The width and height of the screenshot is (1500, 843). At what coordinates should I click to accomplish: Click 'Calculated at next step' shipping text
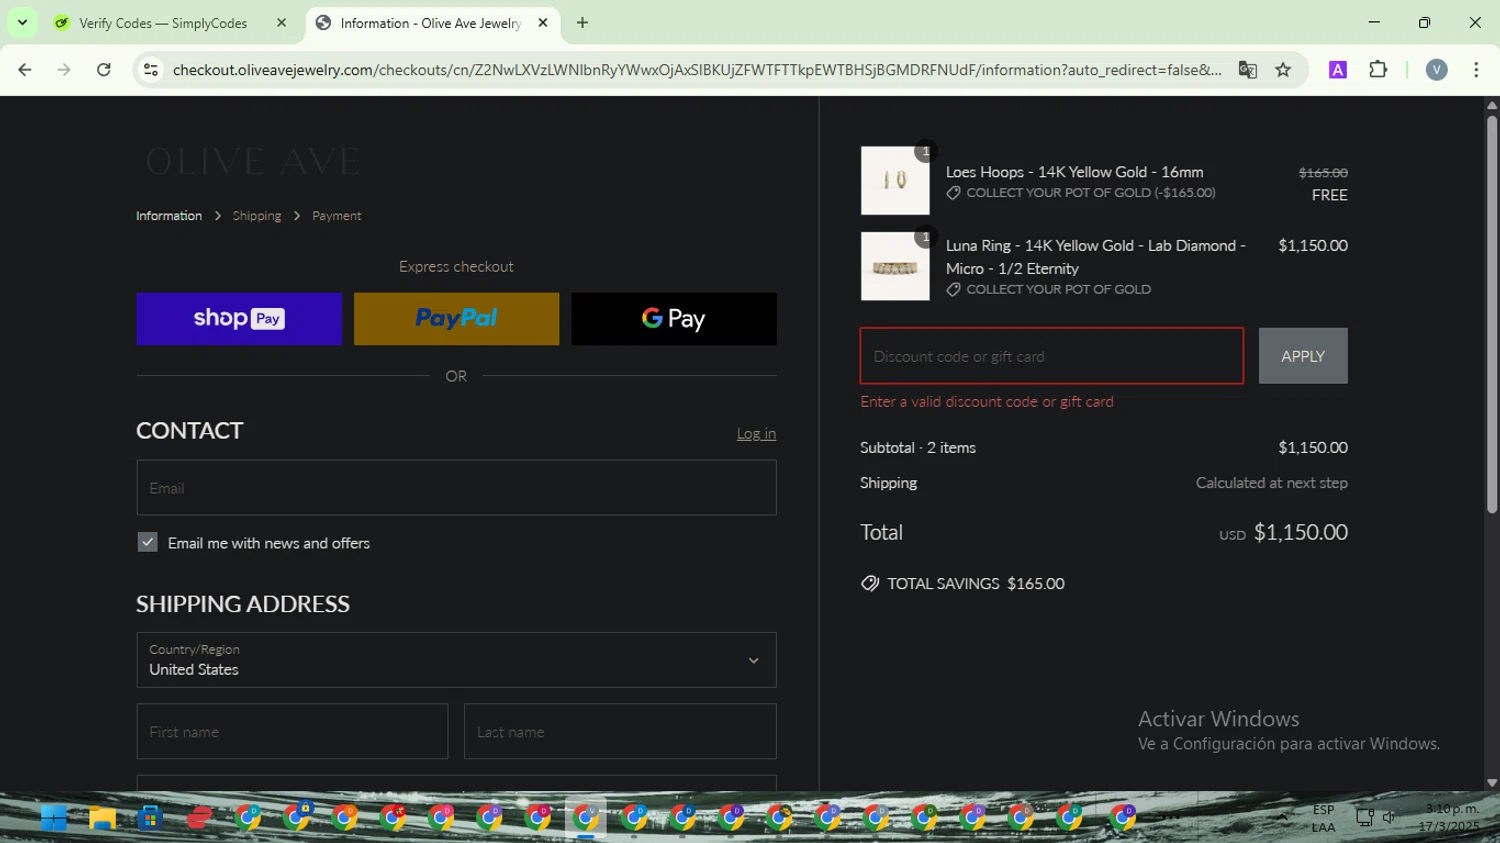point(1272,483)
